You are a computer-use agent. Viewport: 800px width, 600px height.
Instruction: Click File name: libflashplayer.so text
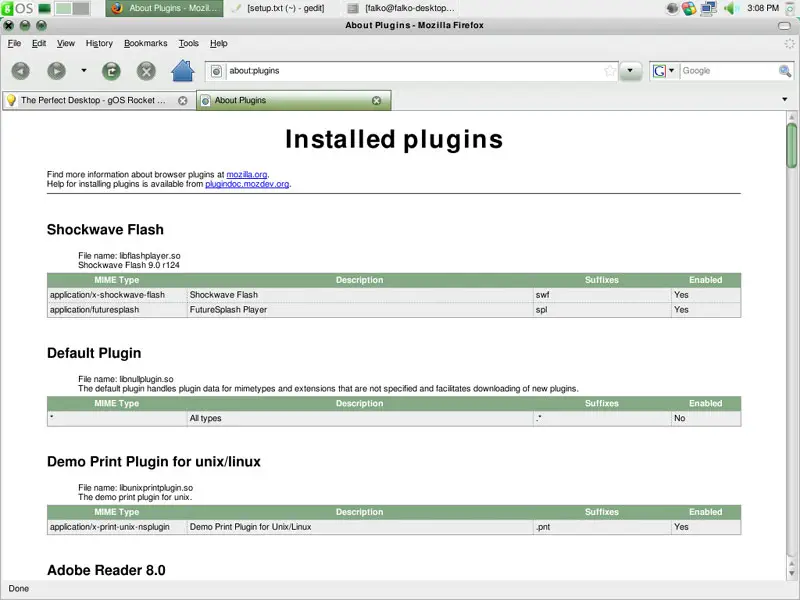tap(129, 256)
